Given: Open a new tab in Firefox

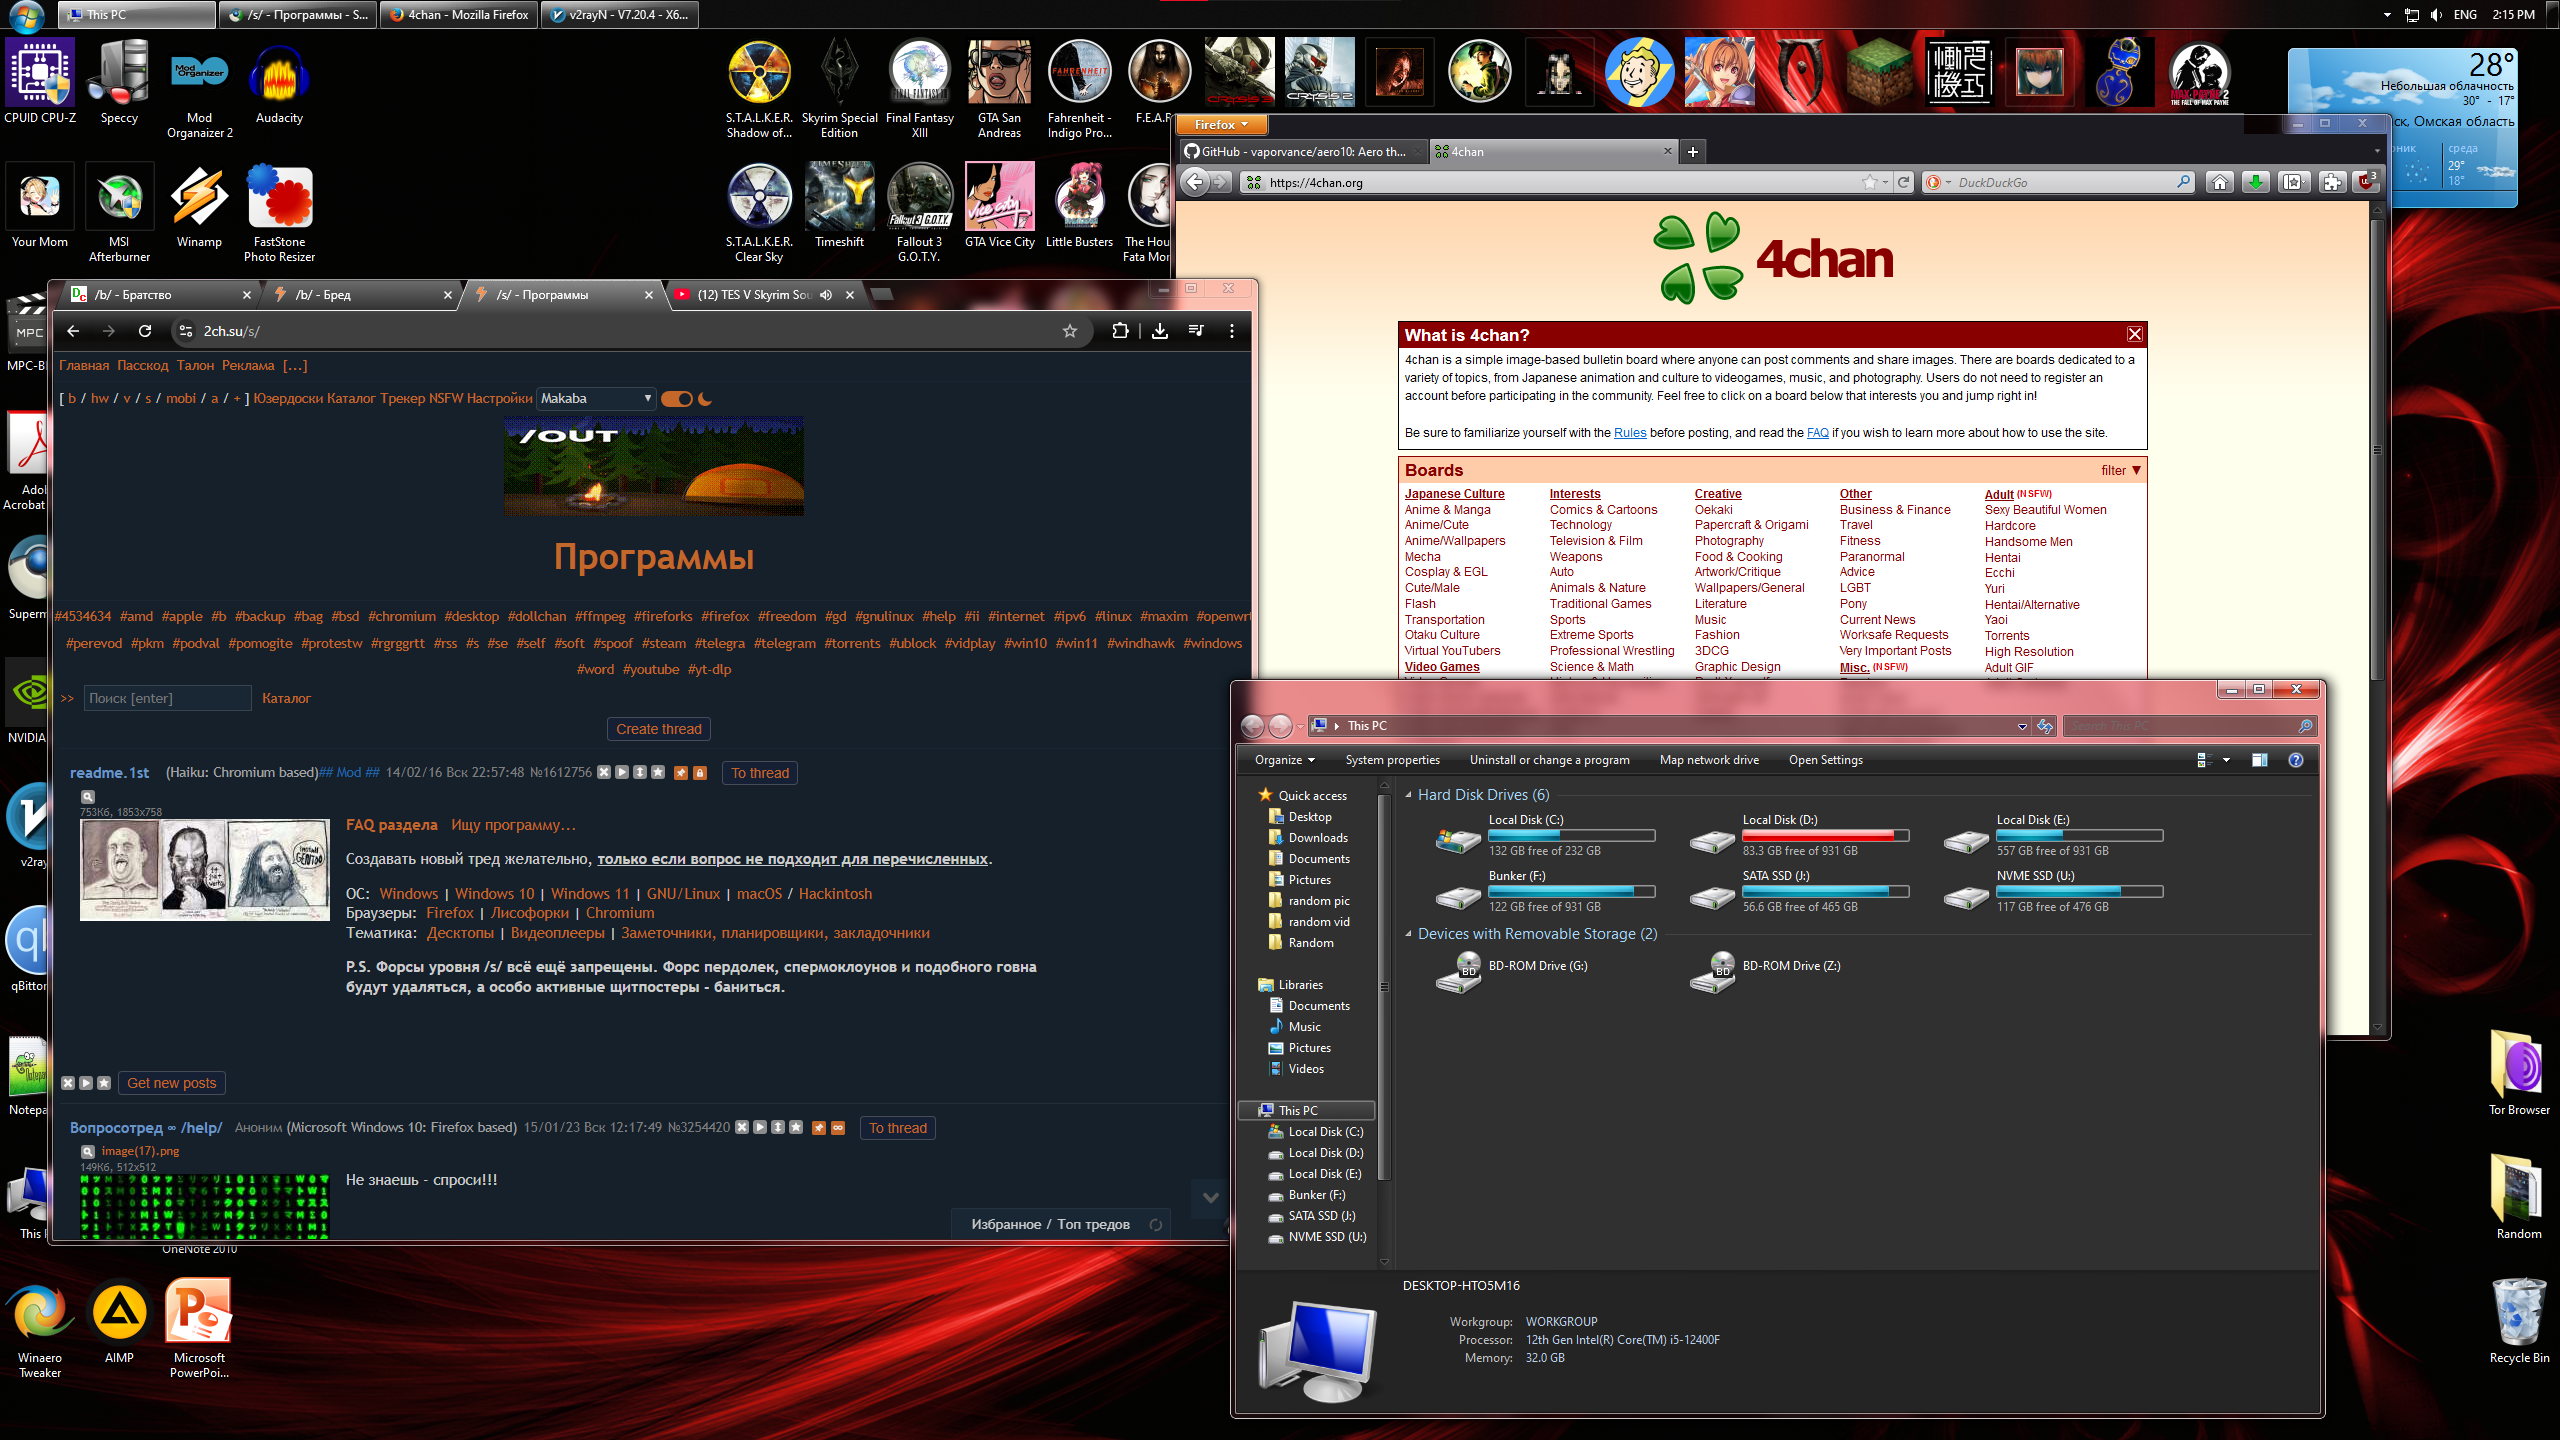Looking at the screenshot, I should (x=1692, y=152).
